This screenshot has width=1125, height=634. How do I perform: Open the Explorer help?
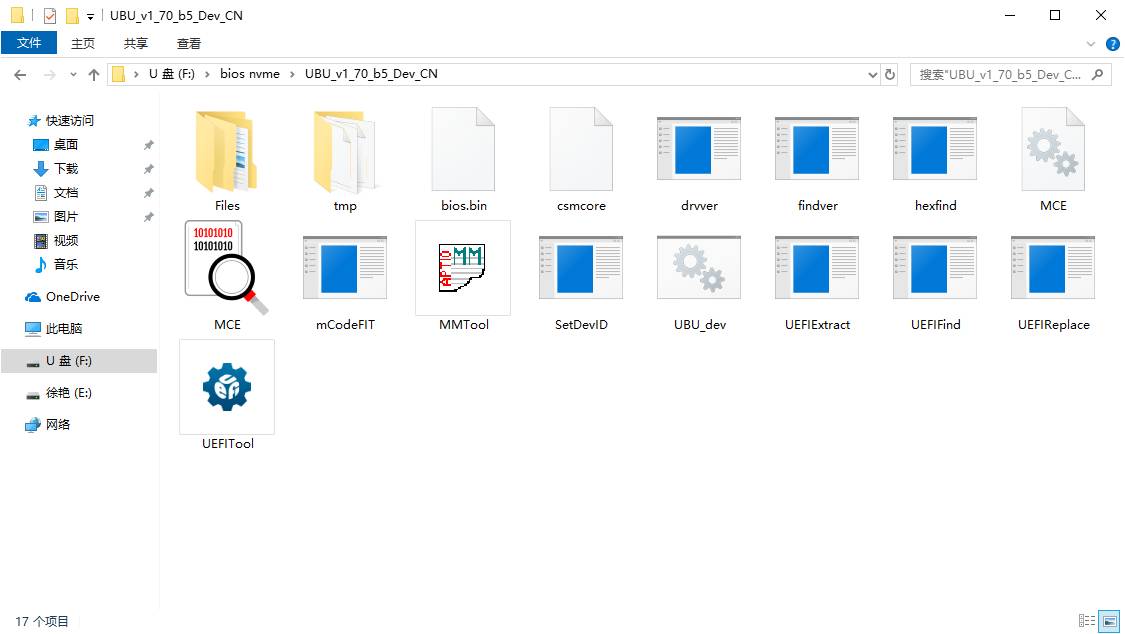(x=1113, y=44)
